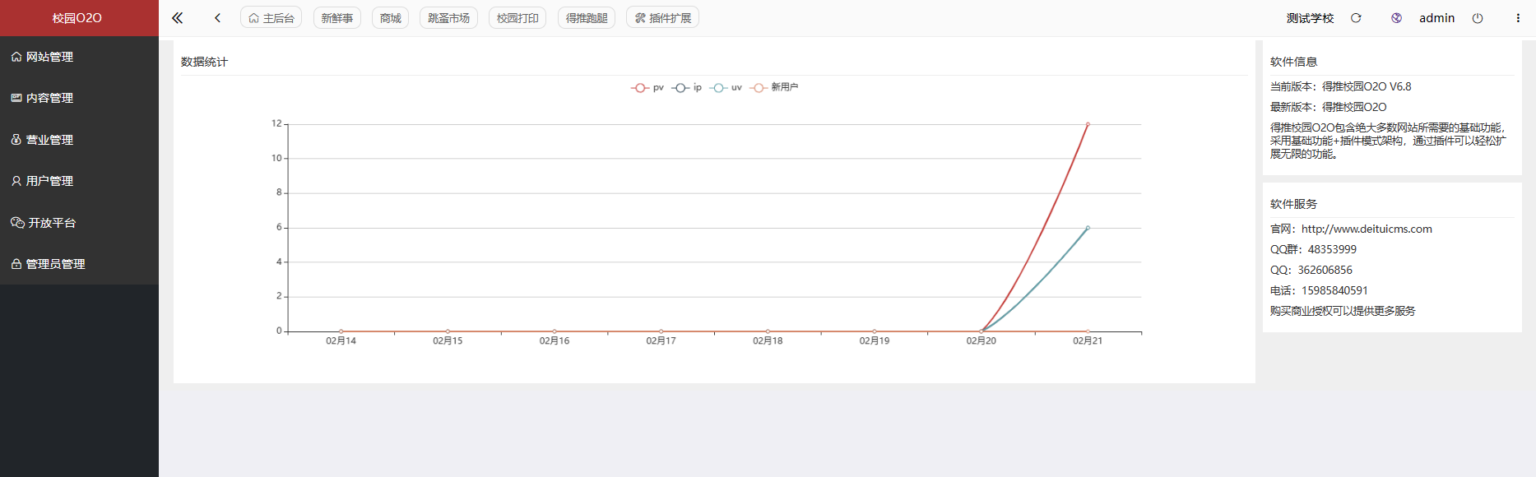Switch to the 跳蚤市场 tab

448,18
